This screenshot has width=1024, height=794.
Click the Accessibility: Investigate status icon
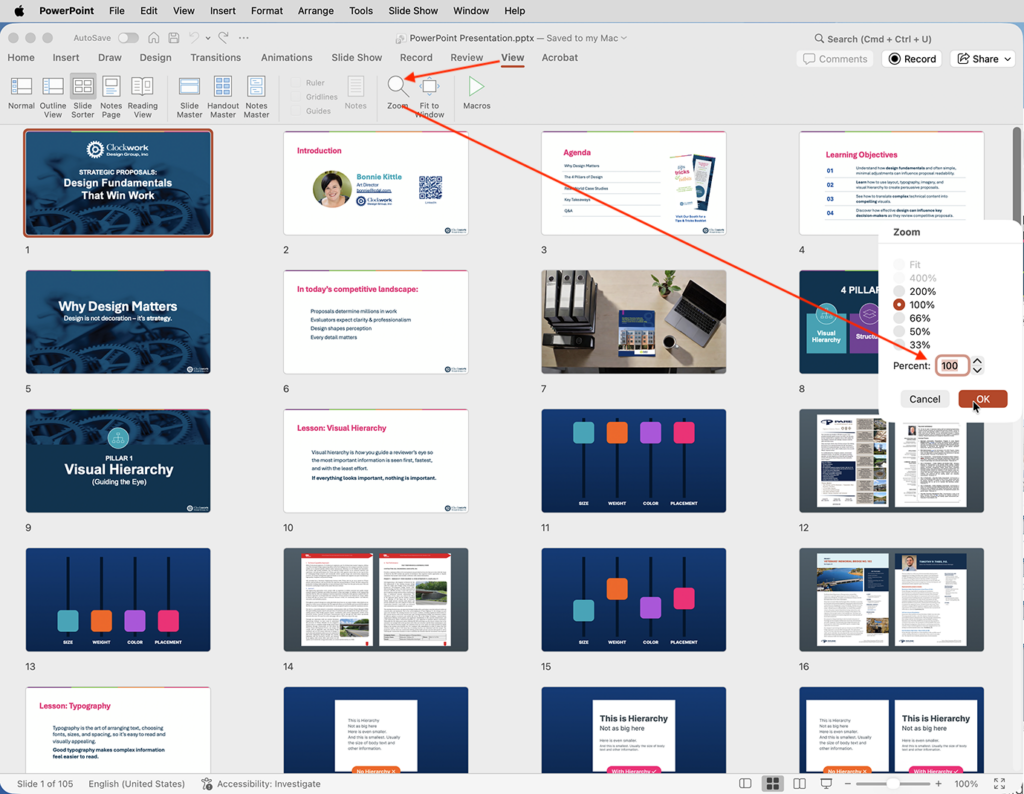tap(207, 784)
